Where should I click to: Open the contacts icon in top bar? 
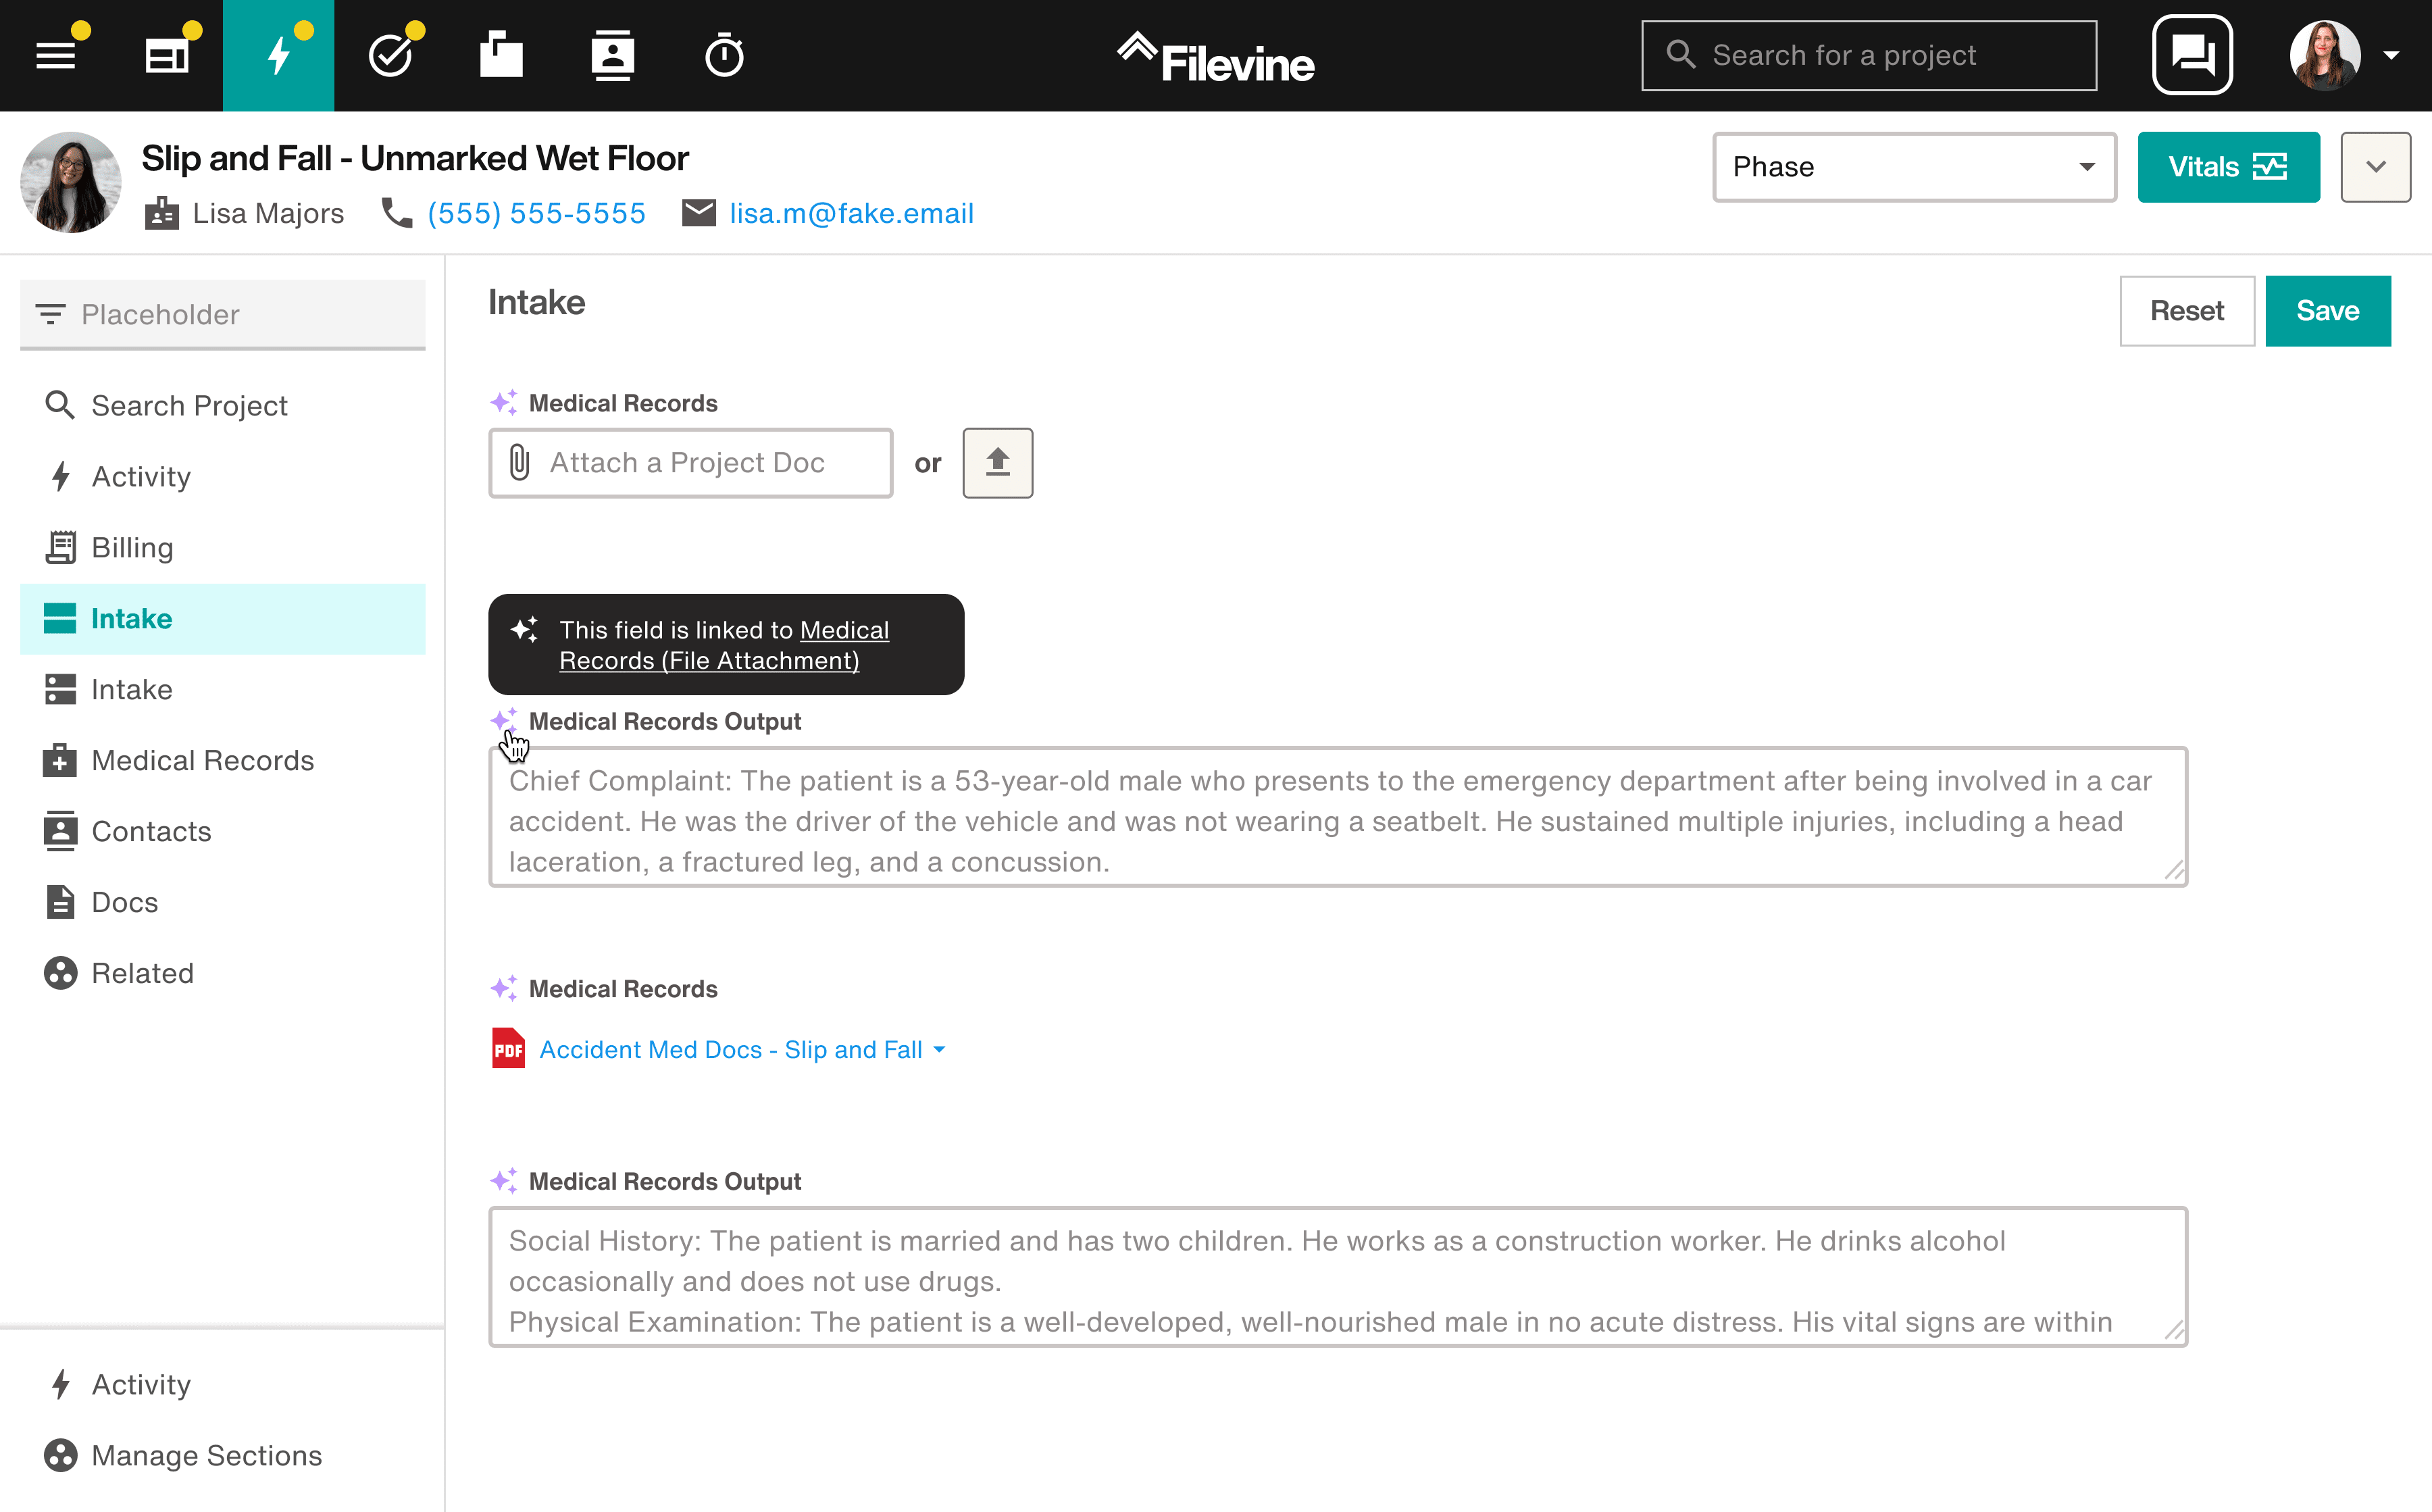pyautogui.click(x=612, y=56)
